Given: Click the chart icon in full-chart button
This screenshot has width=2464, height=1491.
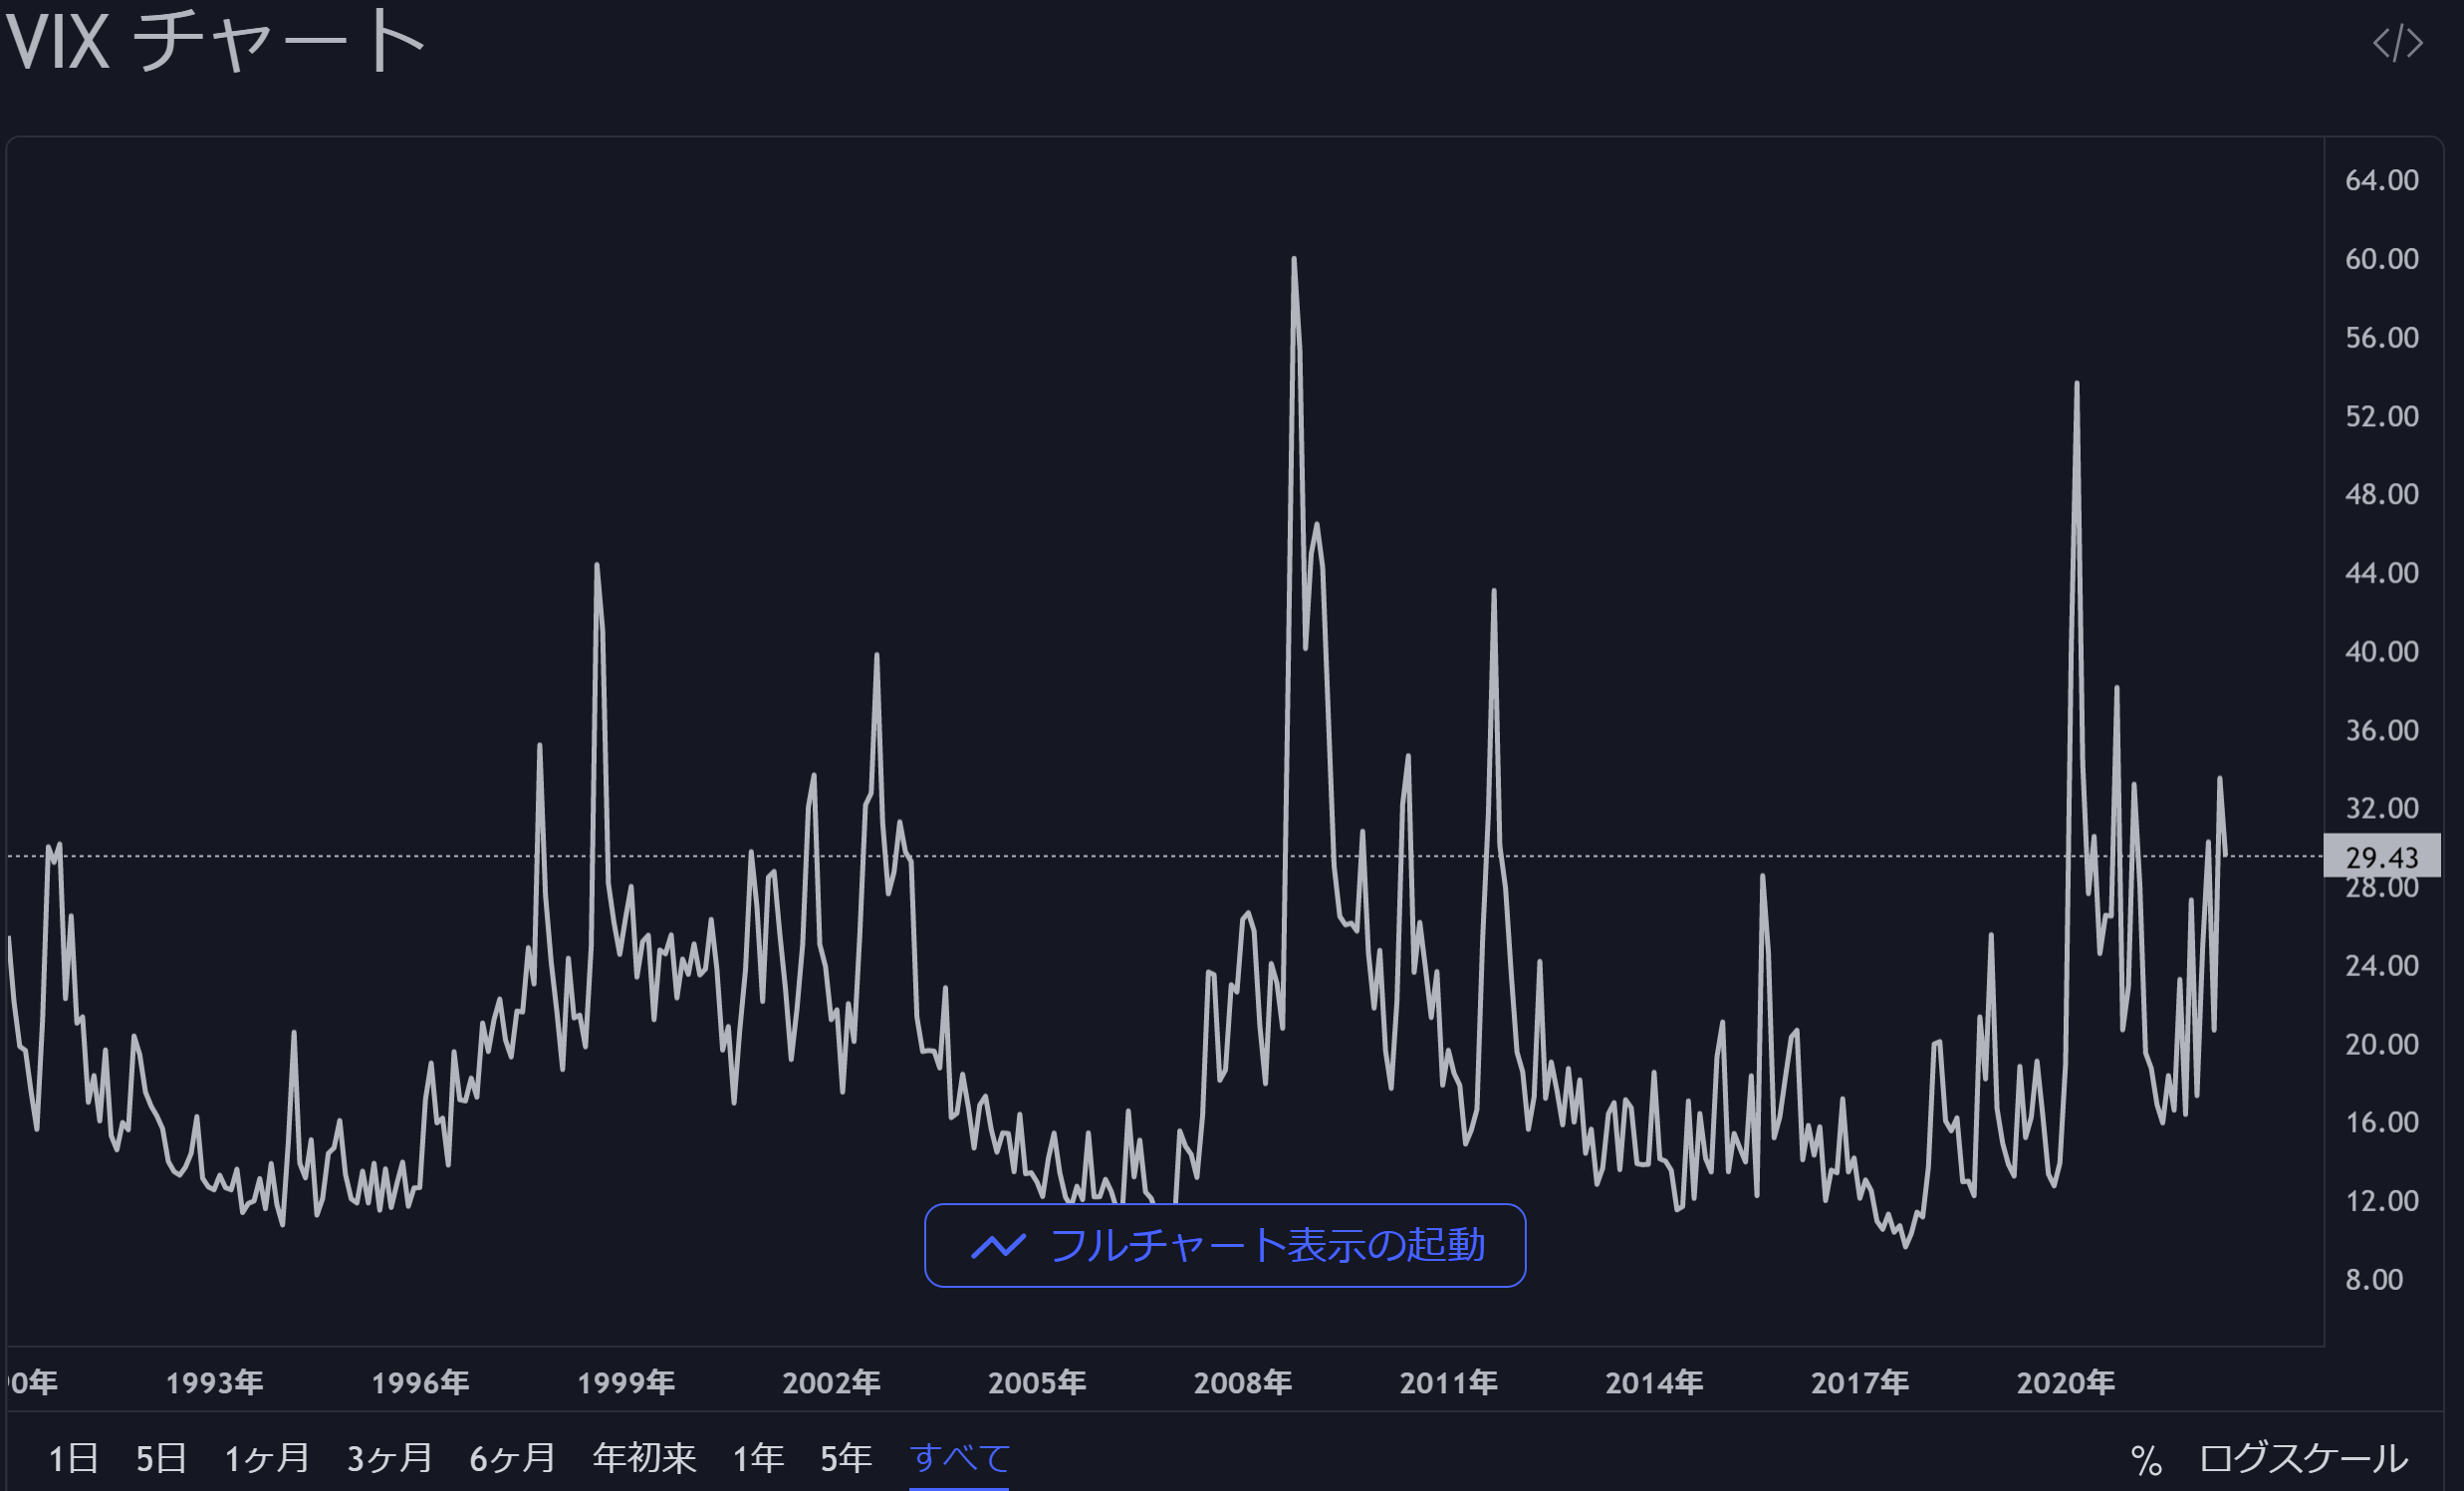Looking at the screenshot, I should coord(998,1246).
